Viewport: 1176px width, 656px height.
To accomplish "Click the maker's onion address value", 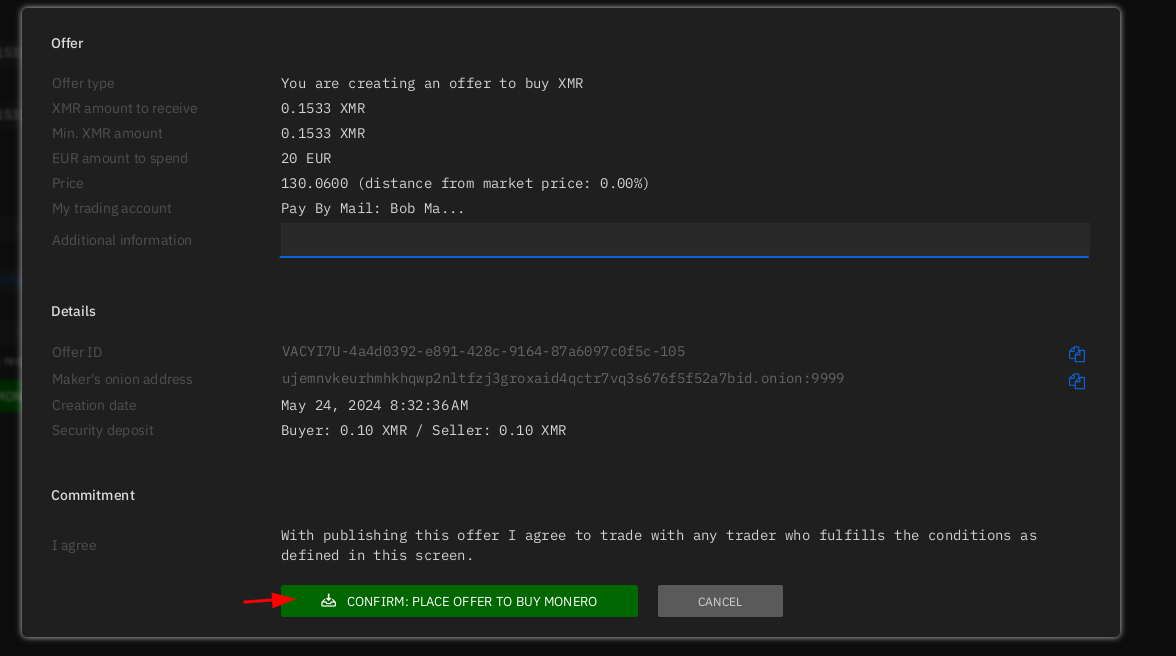I will pos(562,379).
